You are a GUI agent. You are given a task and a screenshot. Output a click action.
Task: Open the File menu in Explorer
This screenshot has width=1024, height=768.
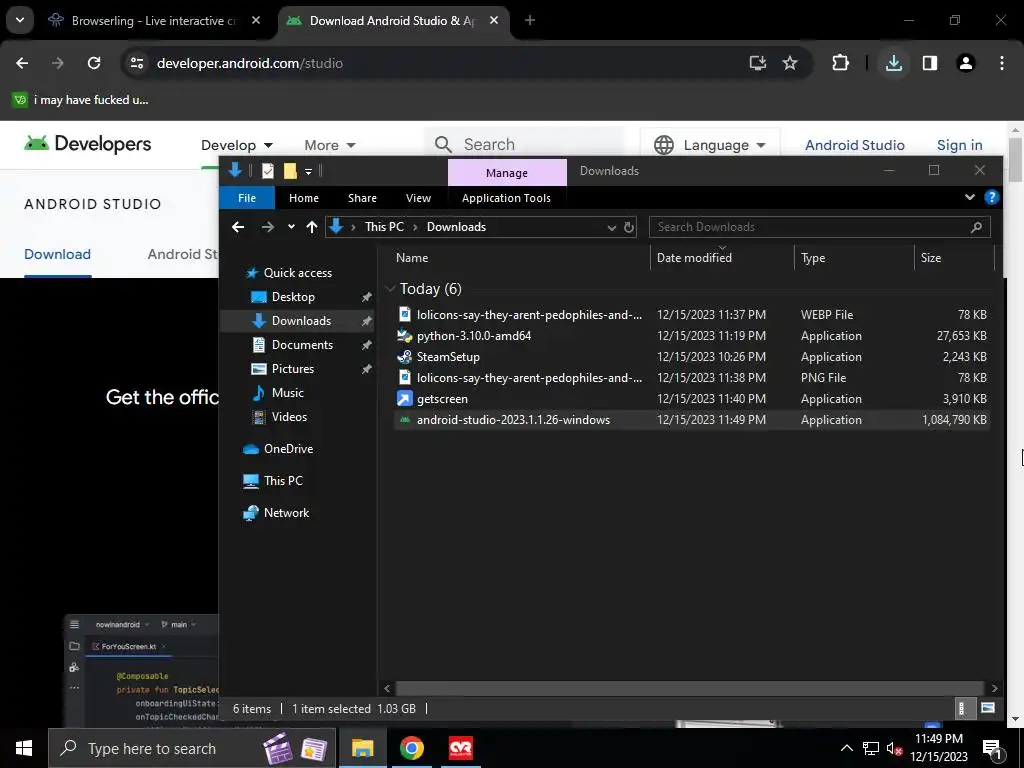247,198
